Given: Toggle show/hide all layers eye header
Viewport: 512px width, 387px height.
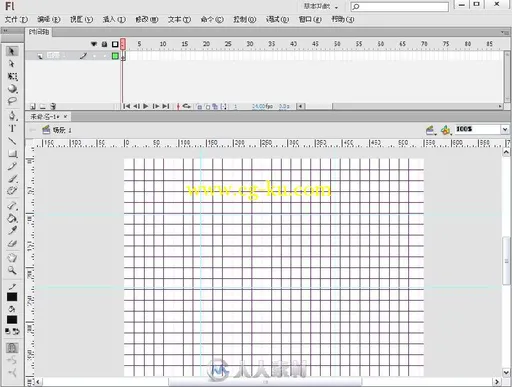Looking at the screenshot, I should point(94,44).
